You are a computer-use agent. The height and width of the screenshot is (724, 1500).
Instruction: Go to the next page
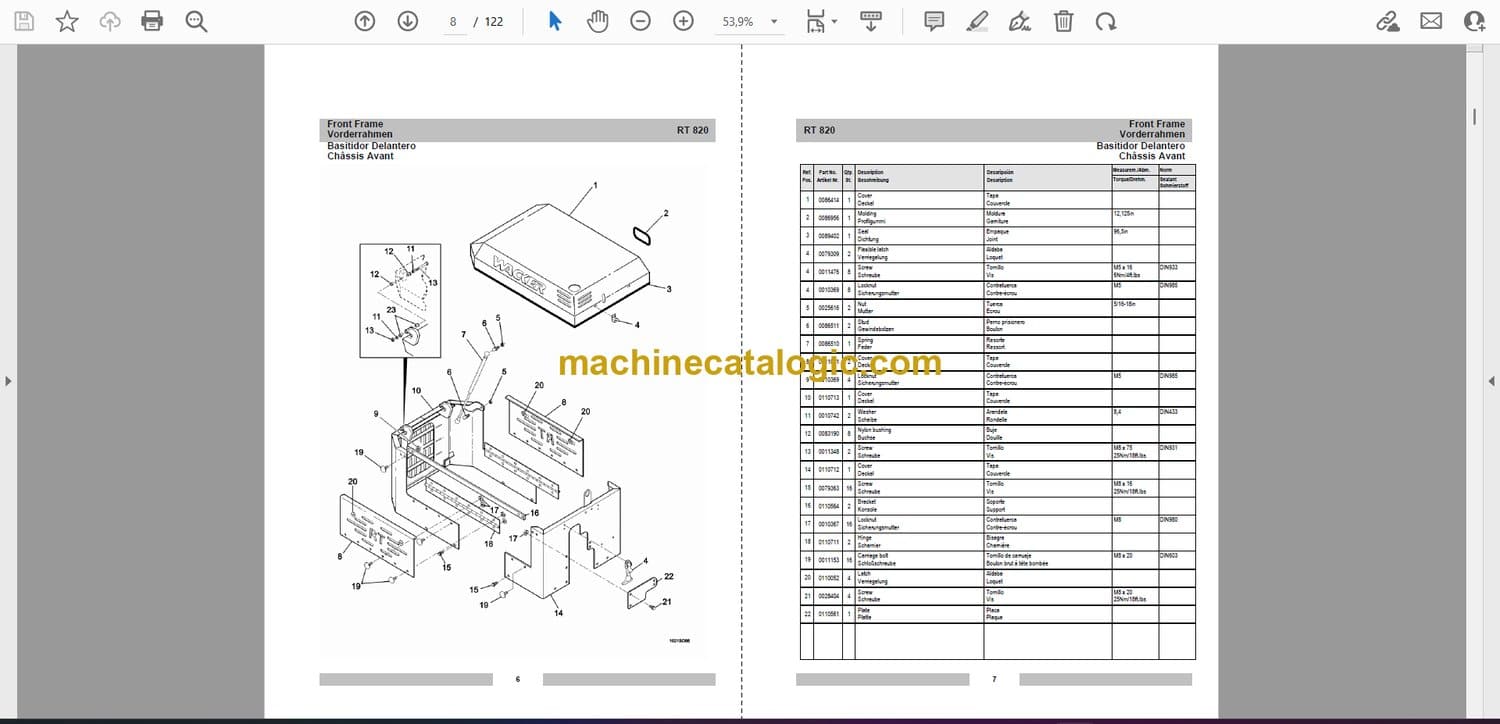coord(407,21)
